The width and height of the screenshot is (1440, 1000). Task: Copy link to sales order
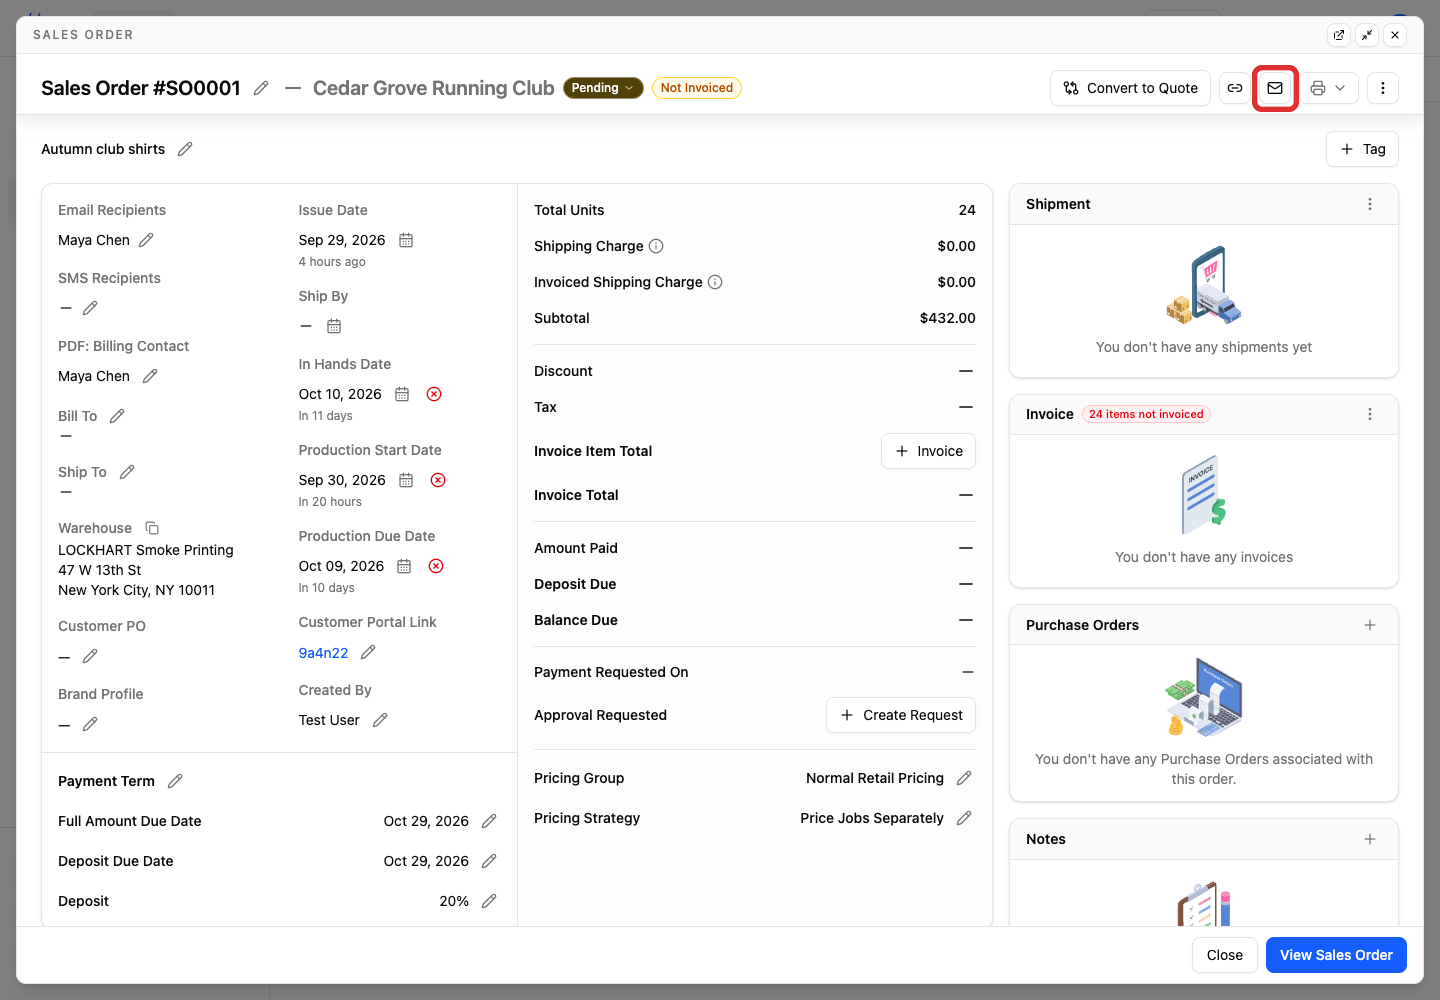[x=1235, y=88]
